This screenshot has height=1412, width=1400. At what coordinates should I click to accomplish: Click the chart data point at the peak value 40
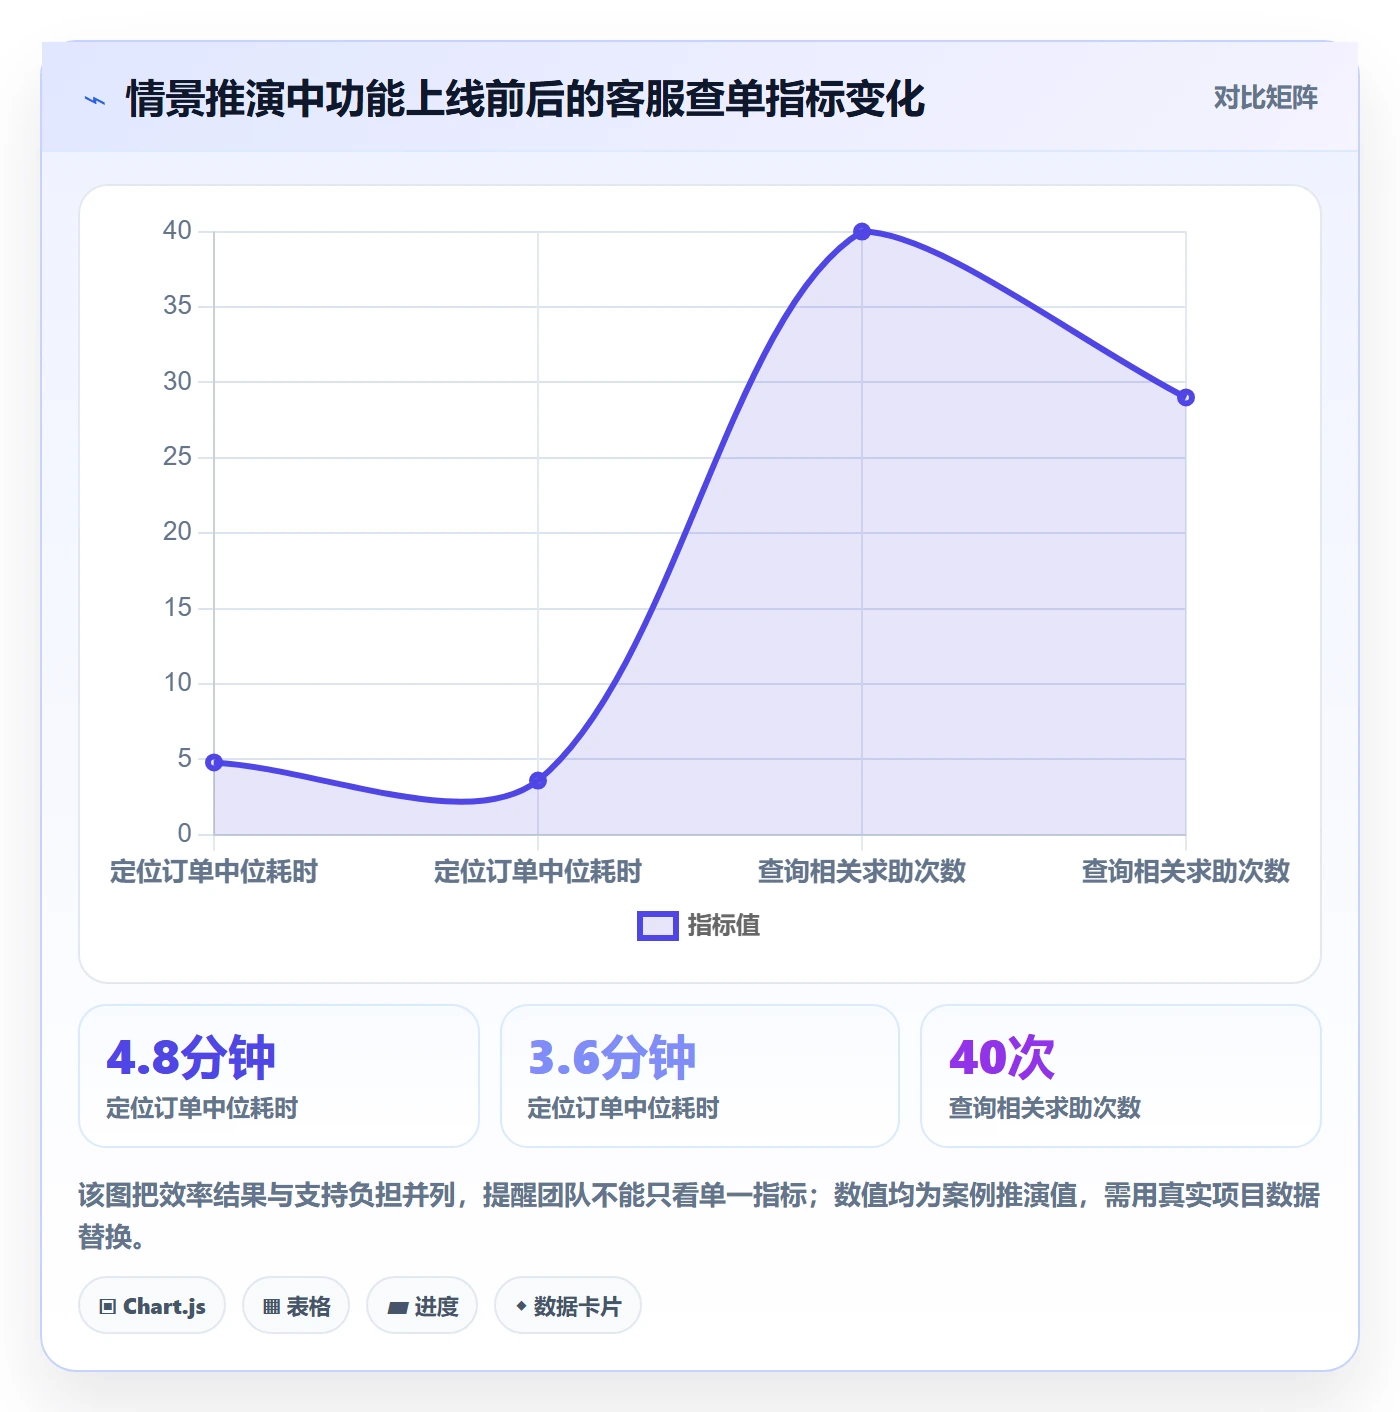[x=862, y=231]
